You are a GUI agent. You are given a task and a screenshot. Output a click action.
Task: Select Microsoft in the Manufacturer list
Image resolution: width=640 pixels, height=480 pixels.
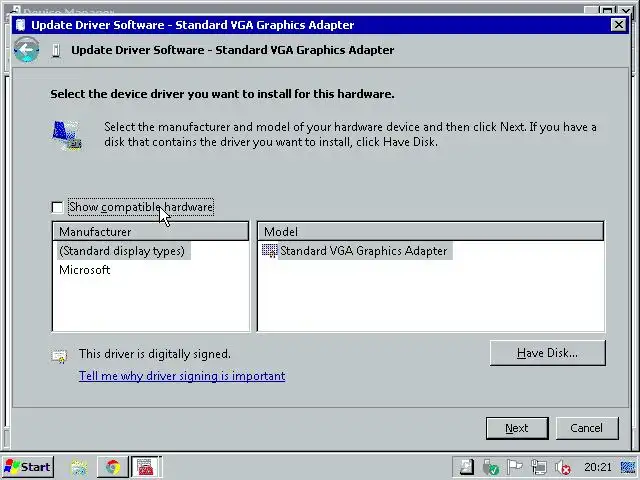(84, 270)
